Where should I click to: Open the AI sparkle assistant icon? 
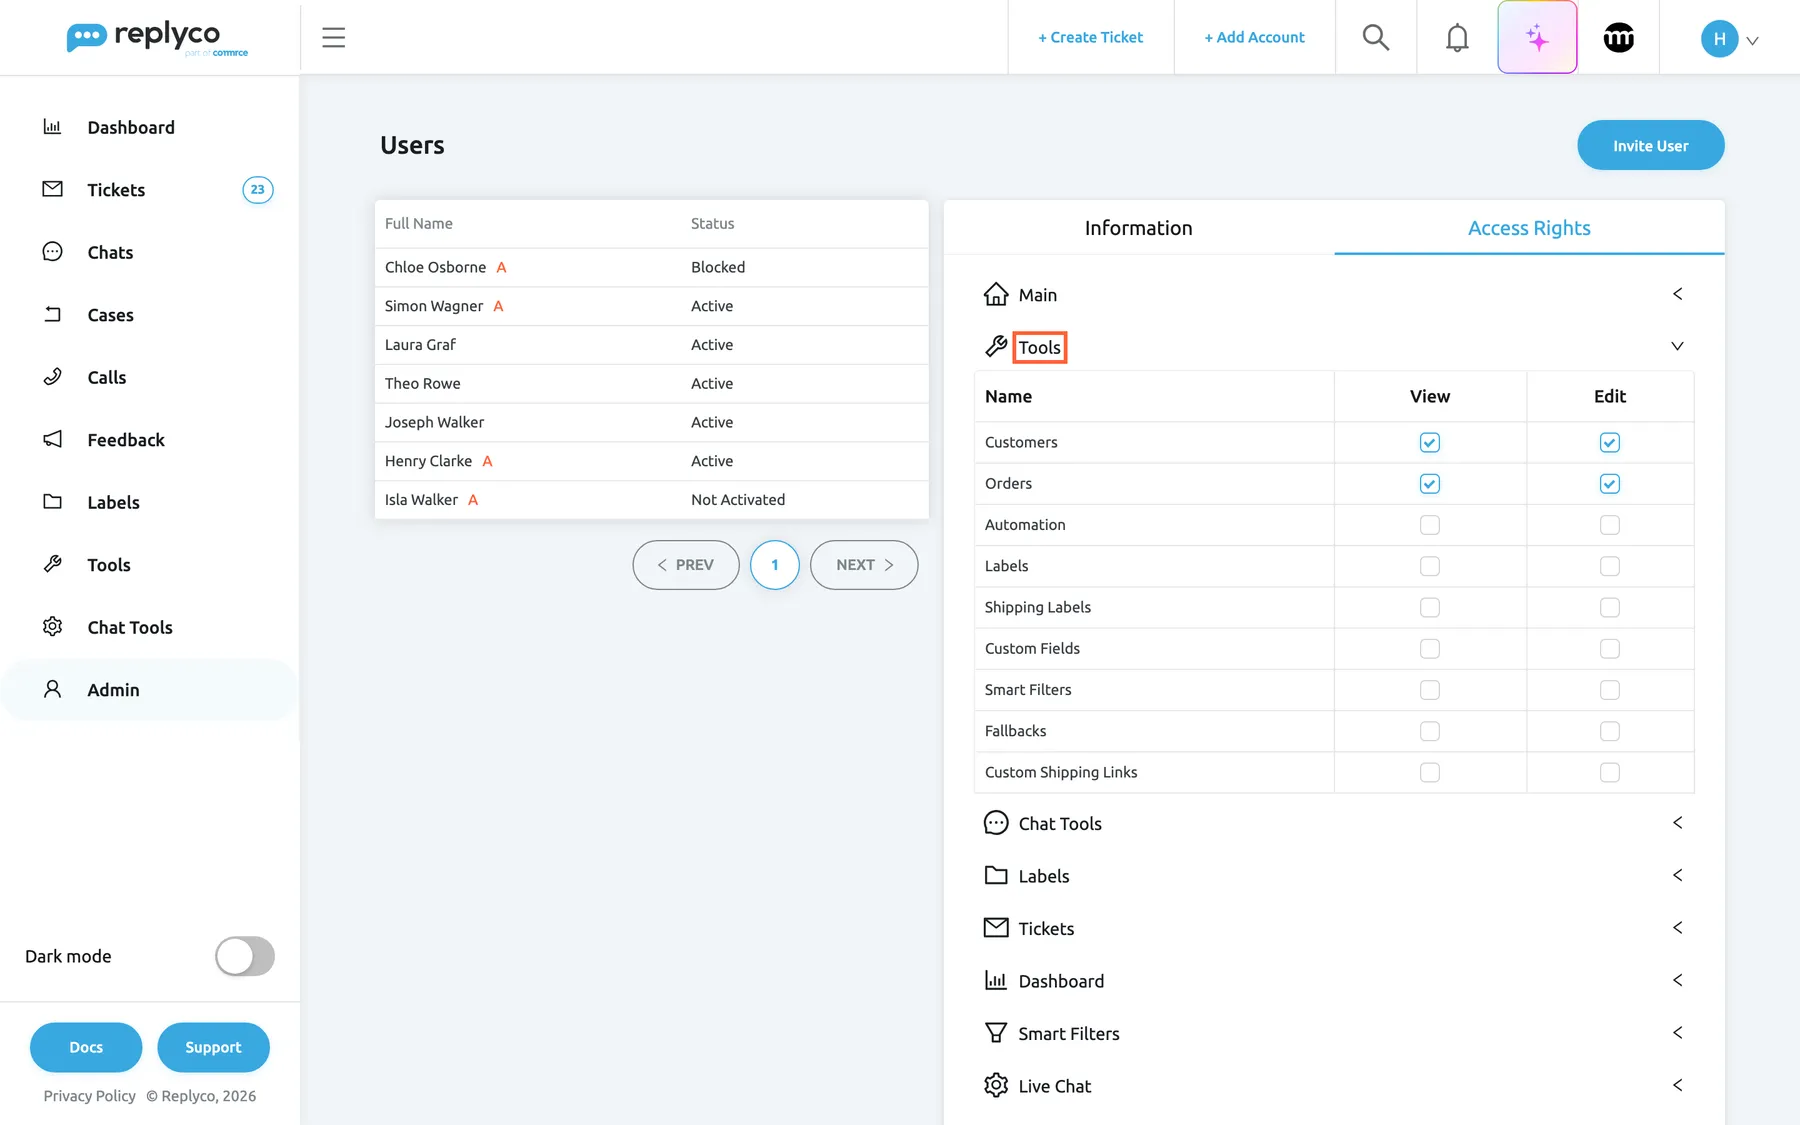(1537, 37)
